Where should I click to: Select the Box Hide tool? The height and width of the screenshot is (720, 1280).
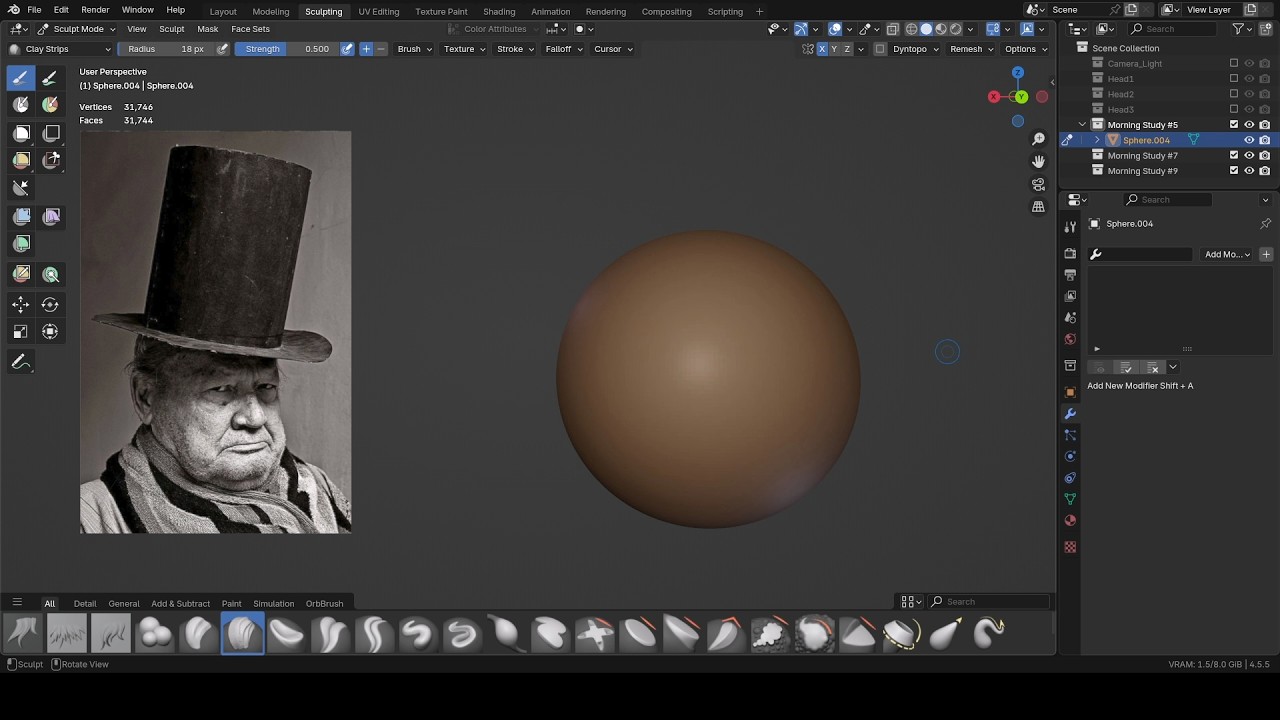click(x=51, y=133)
